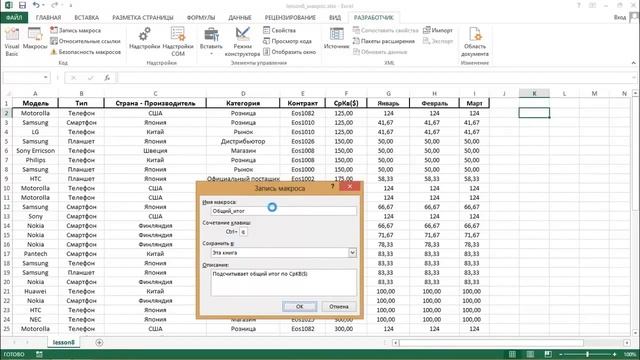The width and height of the screenshot is (640, 360).
Task: Switch to Normal view
Action: click(x=512, y=354)
